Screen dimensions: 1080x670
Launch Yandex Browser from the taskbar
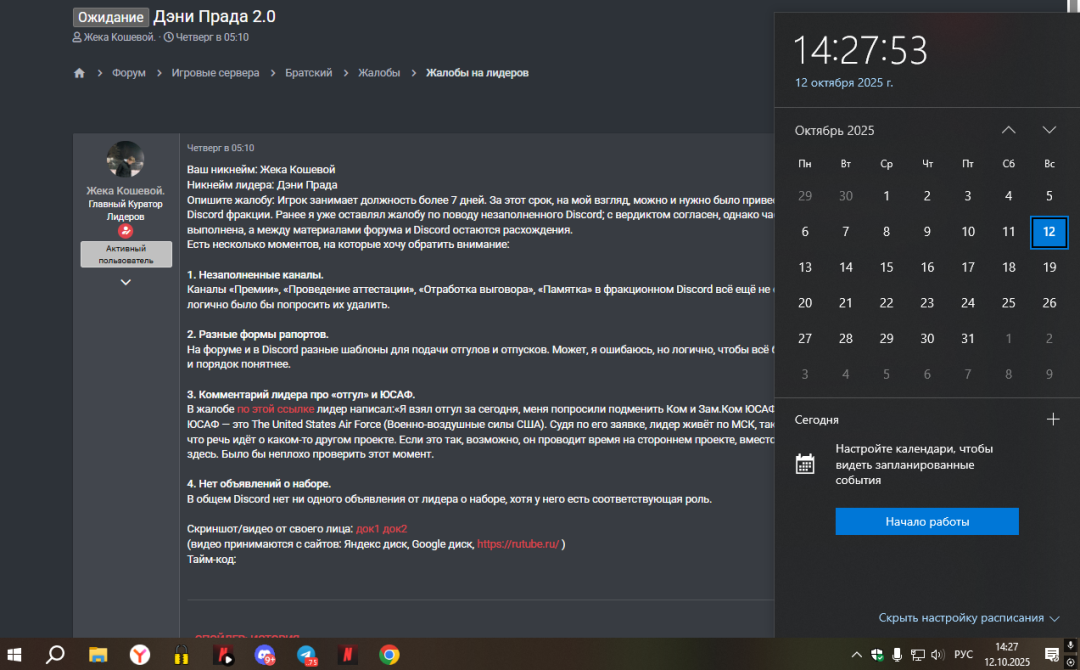tap(140, 655)
